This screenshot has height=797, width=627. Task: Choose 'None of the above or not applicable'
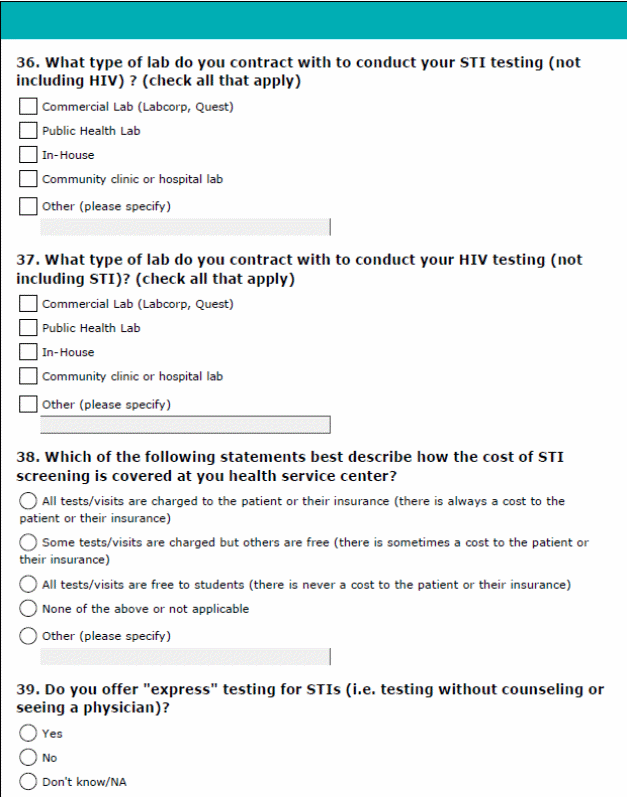coord(29,609)
